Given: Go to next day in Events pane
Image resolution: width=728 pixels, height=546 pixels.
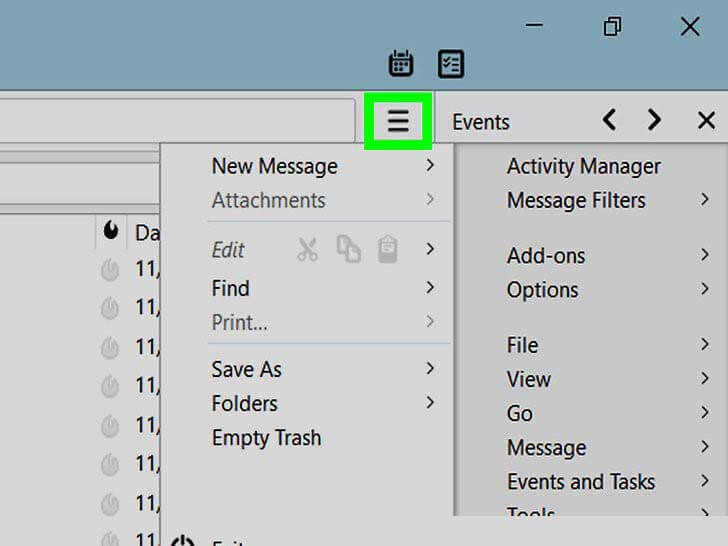Looking at the screenshot, I should tap(654, 120).
